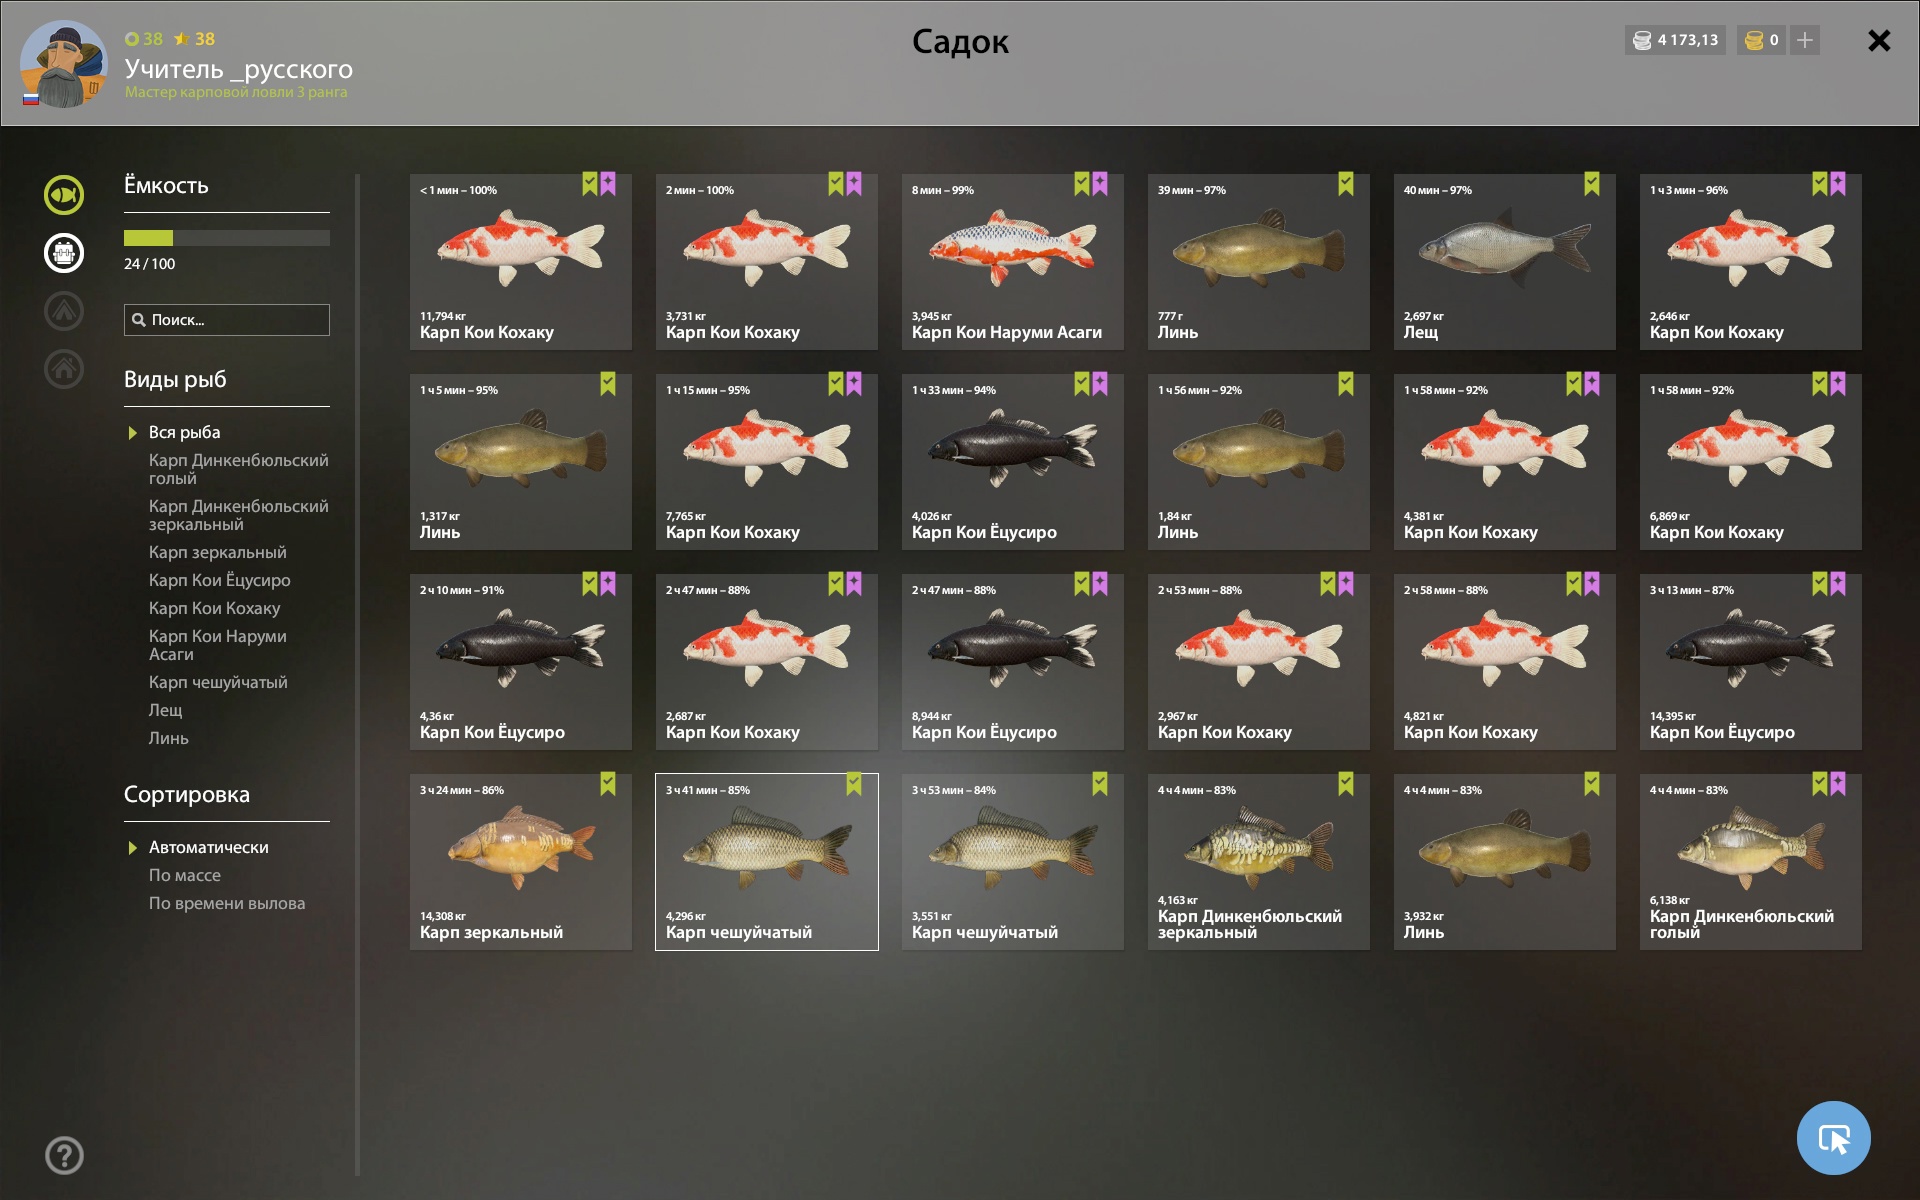Image resolution: width=1920 pixels, height=1200 pixels.
Task: Filter by Карп чешуйчатый species
Action: (218, 682)
